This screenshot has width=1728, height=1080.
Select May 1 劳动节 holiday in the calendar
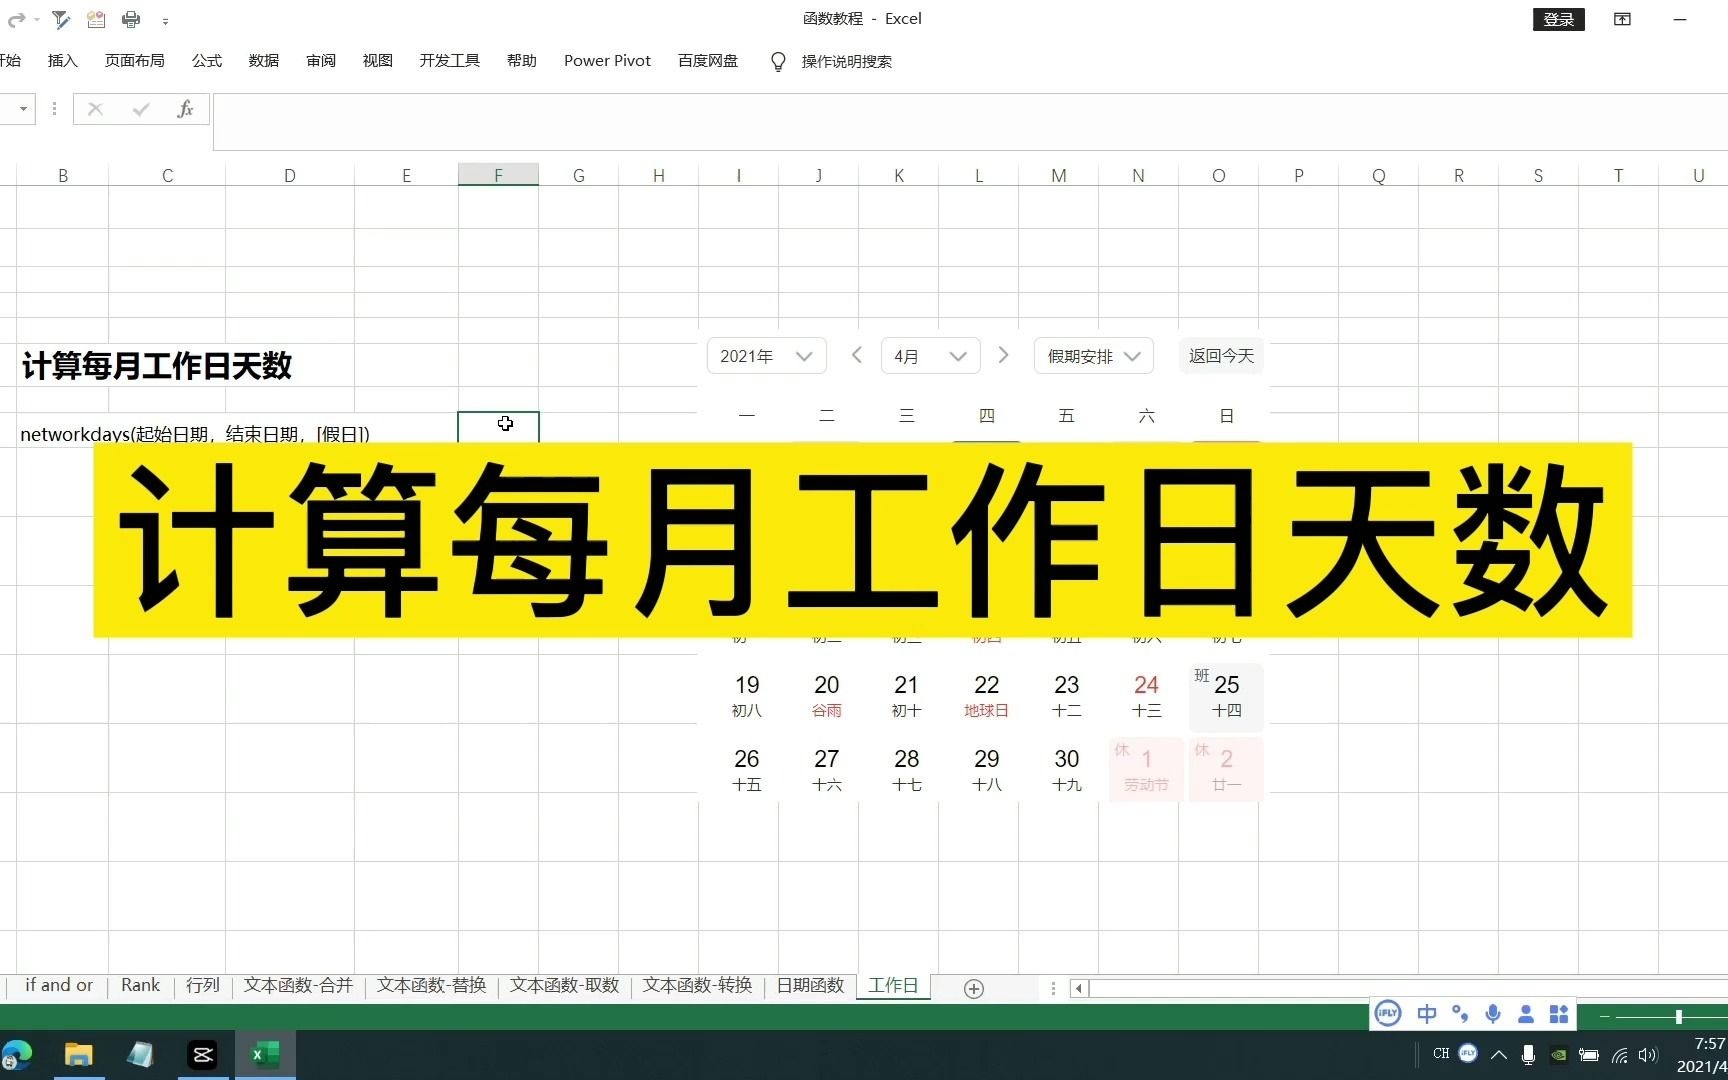(x=1146, y=770)
